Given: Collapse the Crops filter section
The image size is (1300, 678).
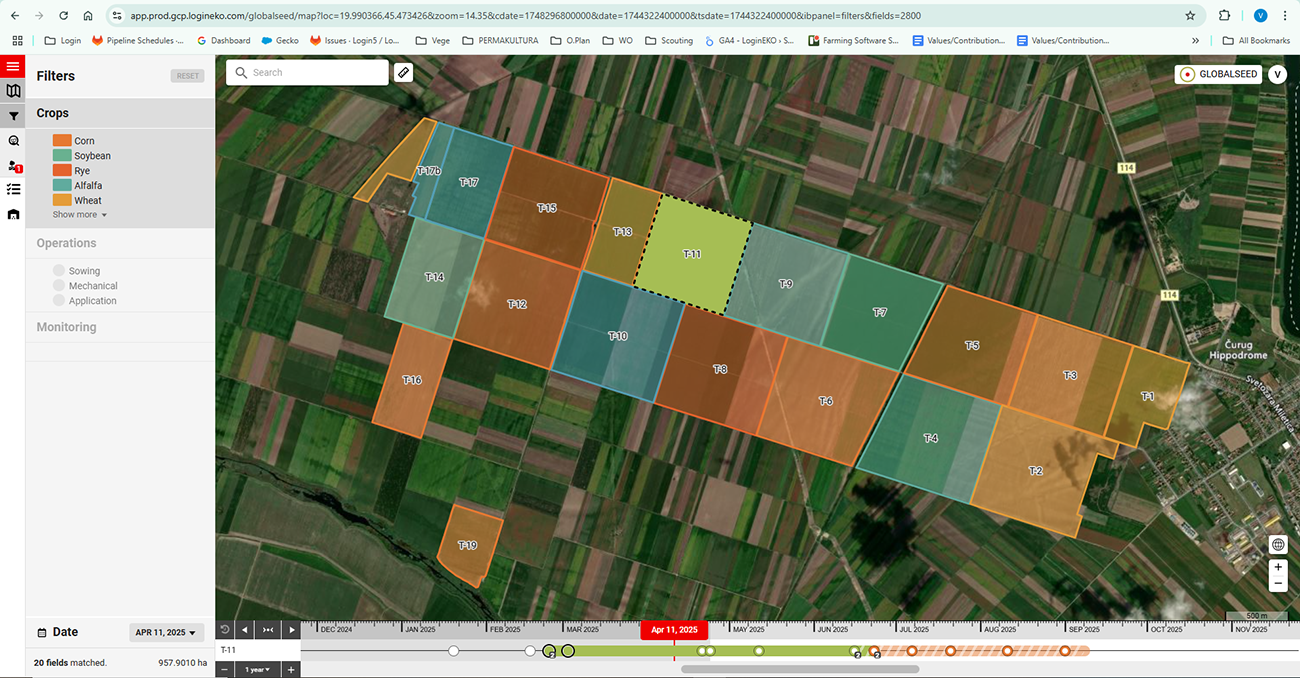Looking at the screenshot, I should [120, 114].
